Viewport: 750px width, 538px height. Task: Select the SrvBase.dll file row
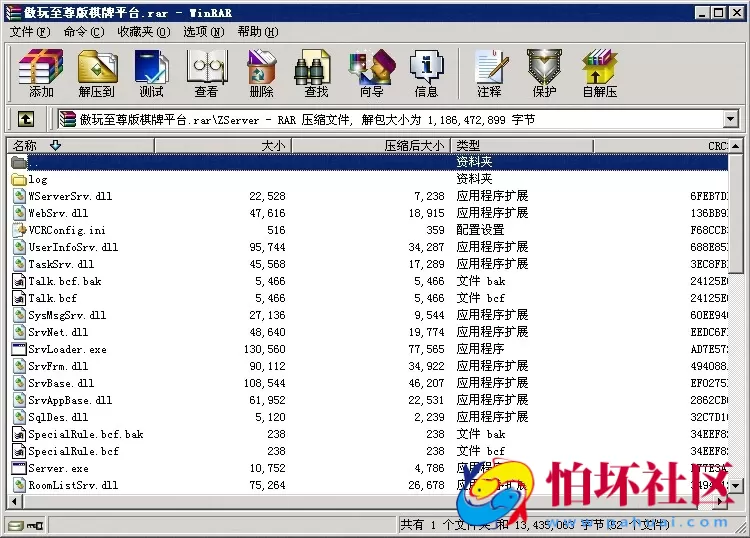pyautogui.click(x=368, y=383)
